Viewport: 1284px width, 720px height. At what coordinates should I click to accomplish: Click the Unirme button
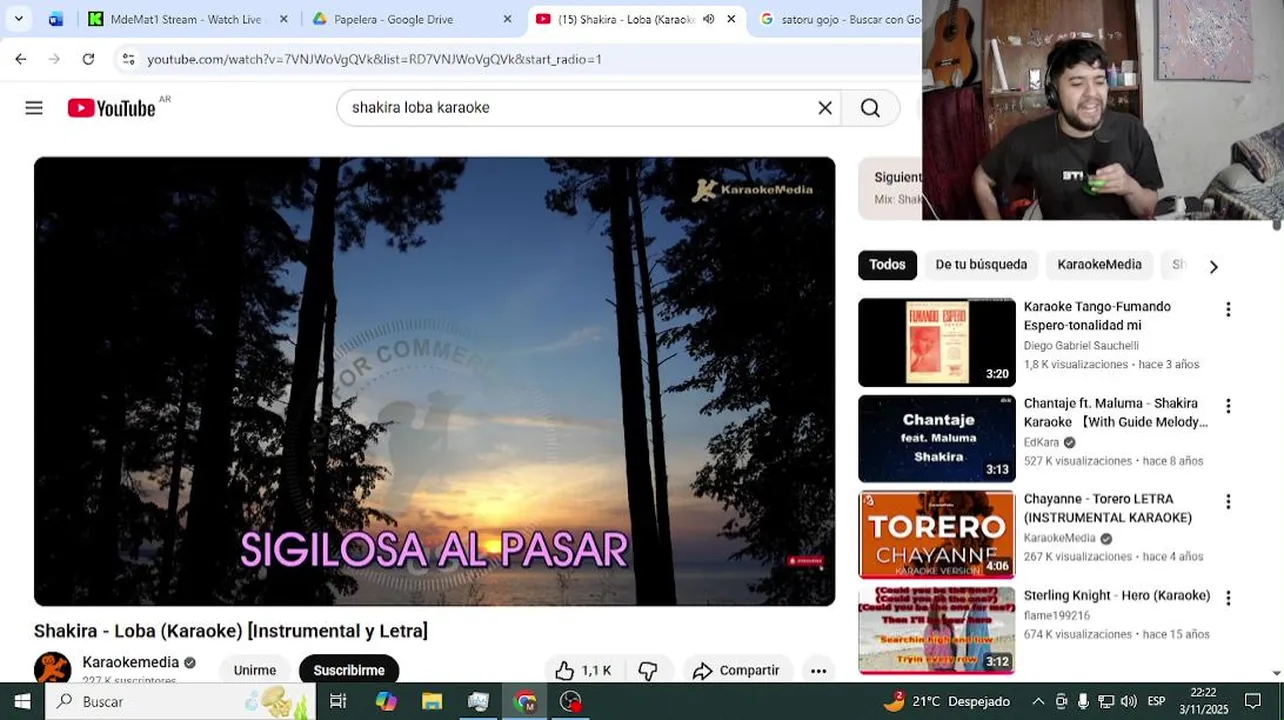click(255, 670)
